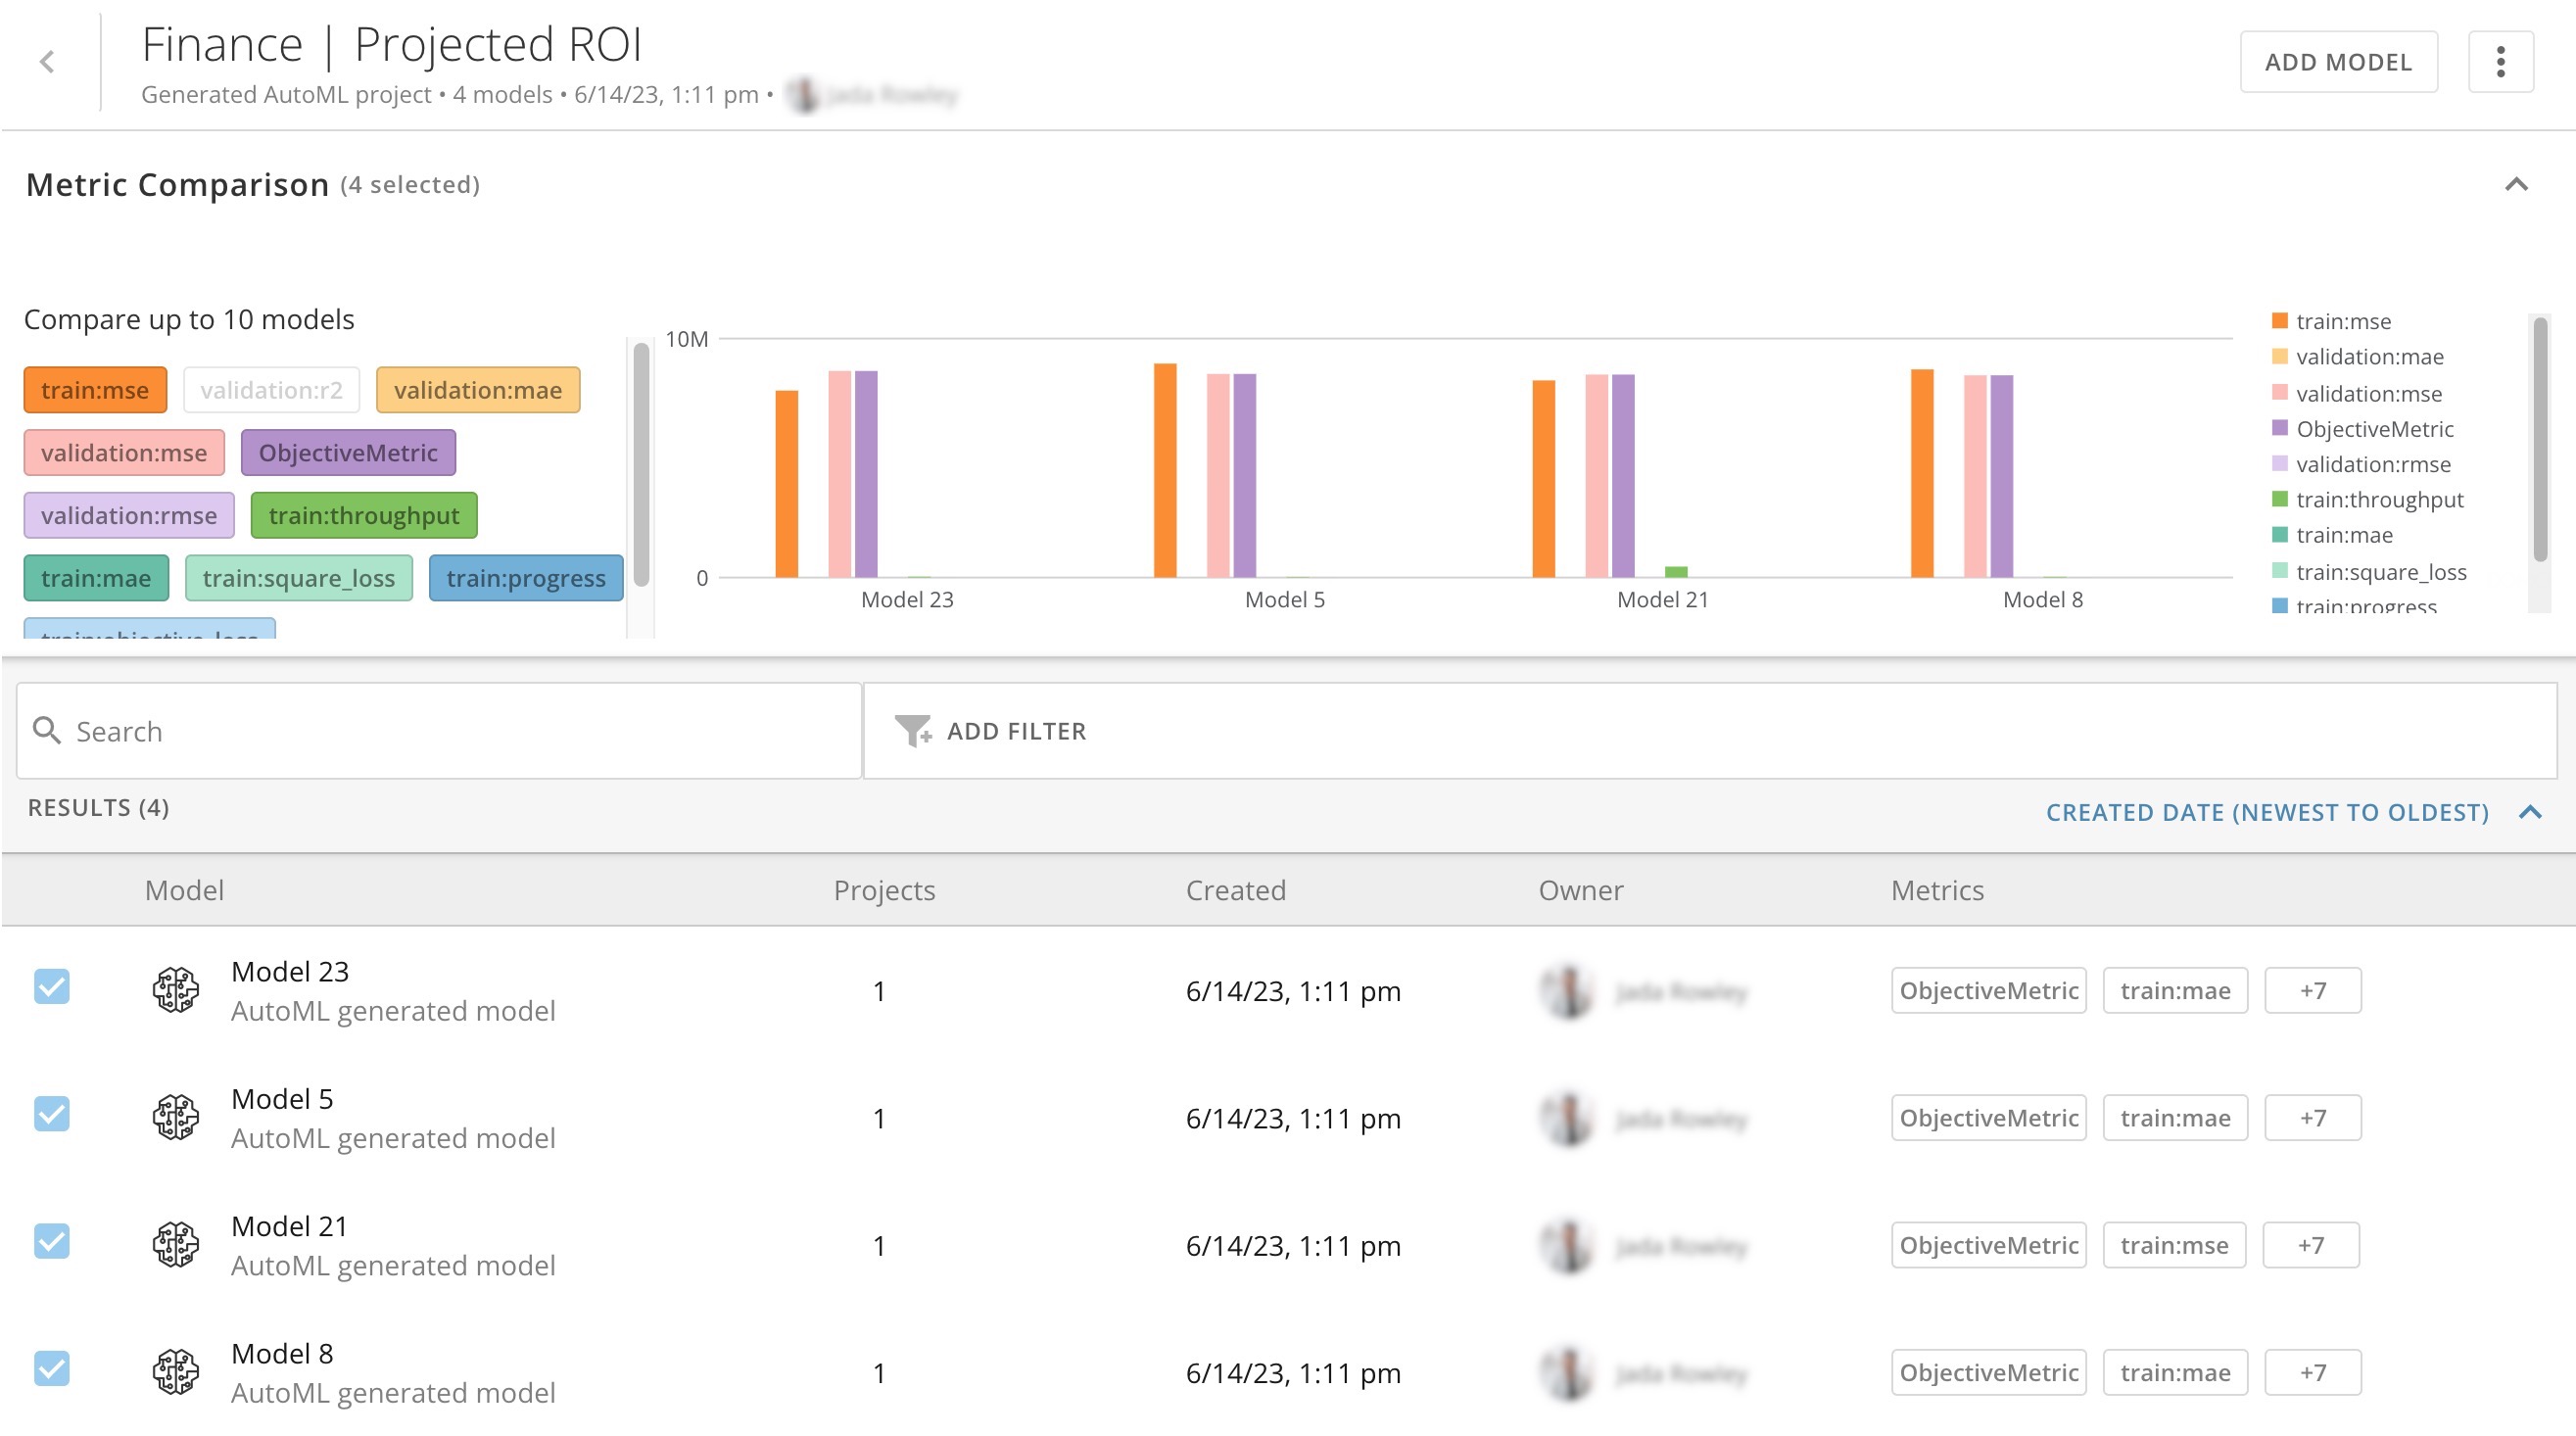
Task: Toggle the train:throughput metric tag
Action: pyautogui.click(x=363, y=516)
